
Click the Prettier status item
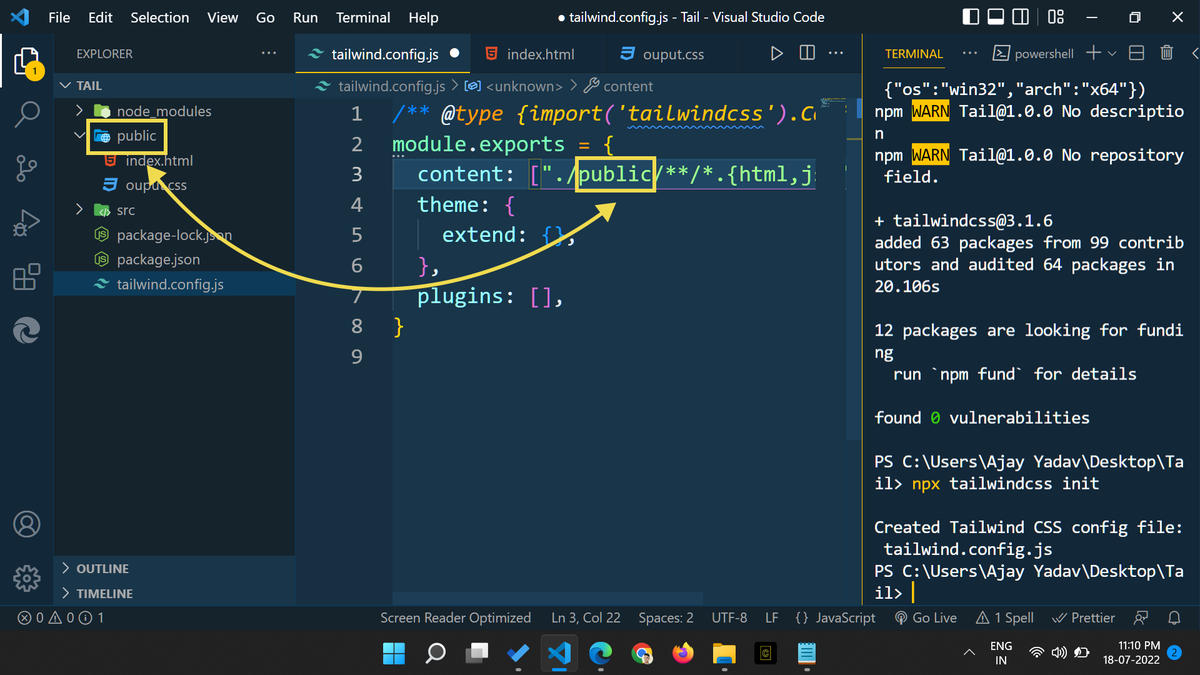tap(1084, 618)
